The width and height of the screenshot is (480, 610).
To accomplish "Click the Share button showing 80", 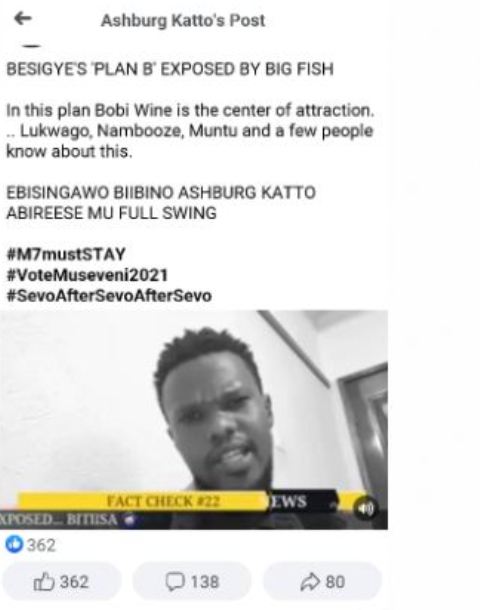I will click(x=322, y=582).
